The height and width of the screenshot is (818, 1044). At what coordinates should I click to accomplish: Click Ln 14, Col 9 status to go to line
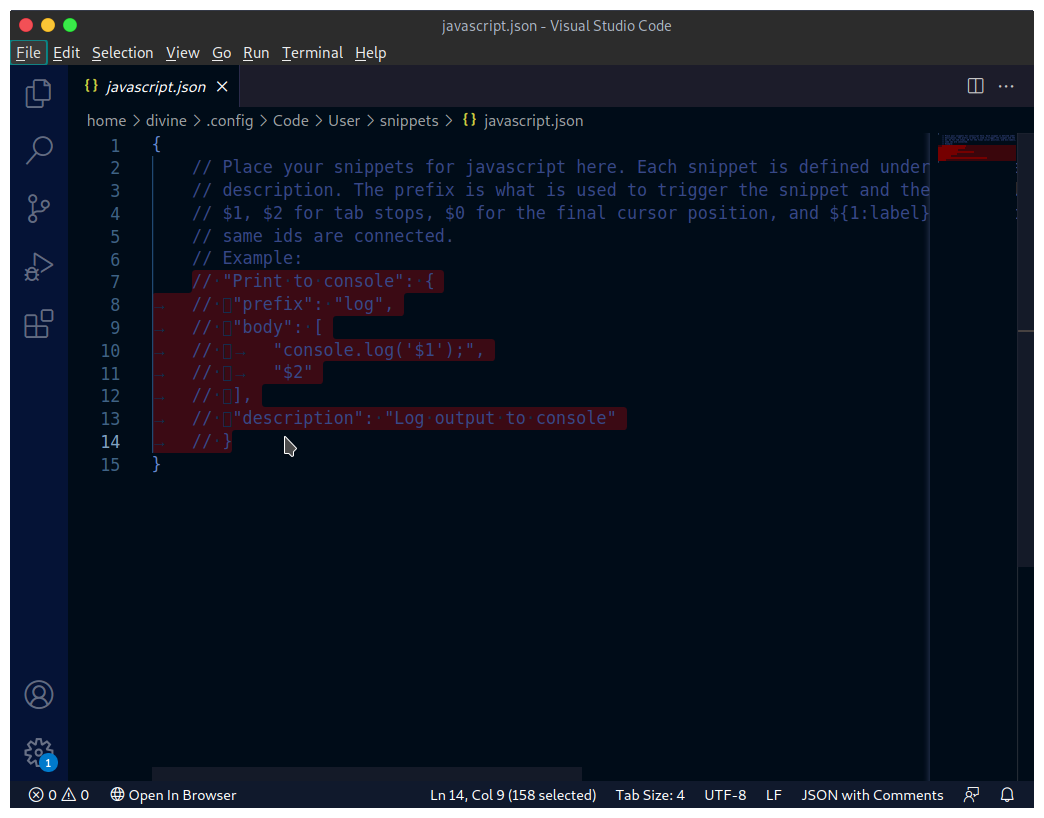click(x=513, y=795)
